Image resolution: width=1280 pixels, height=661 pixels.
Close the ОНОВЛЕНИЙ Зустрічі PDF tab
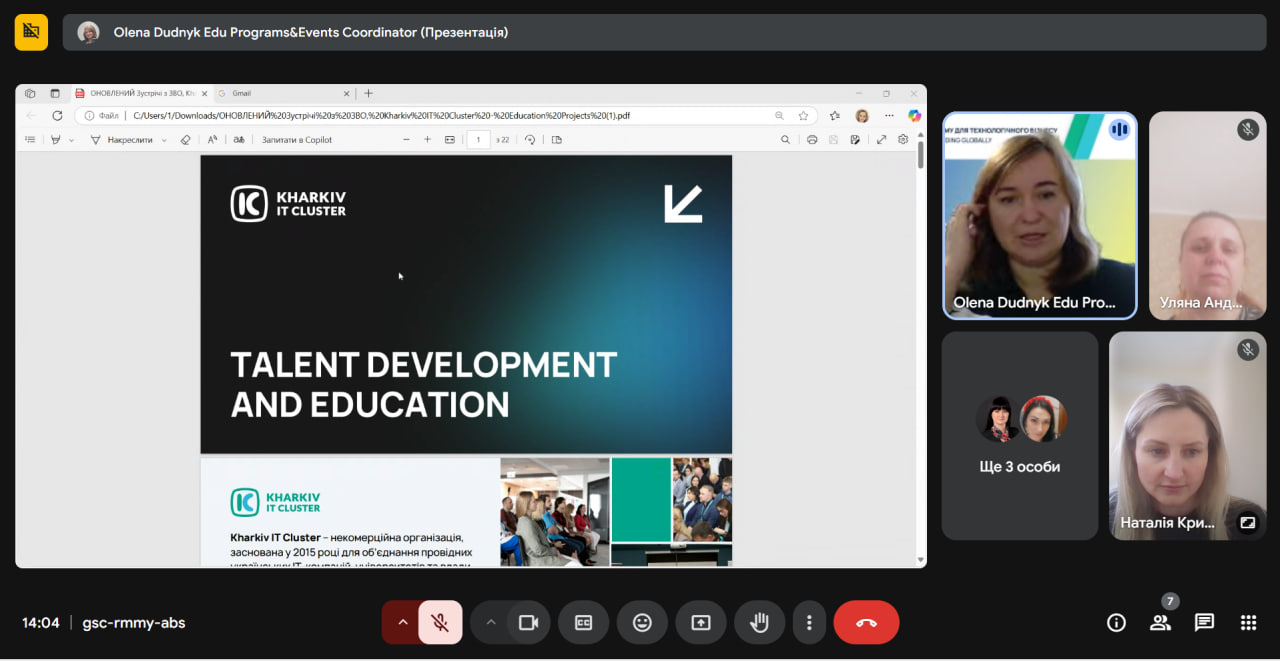204,93
